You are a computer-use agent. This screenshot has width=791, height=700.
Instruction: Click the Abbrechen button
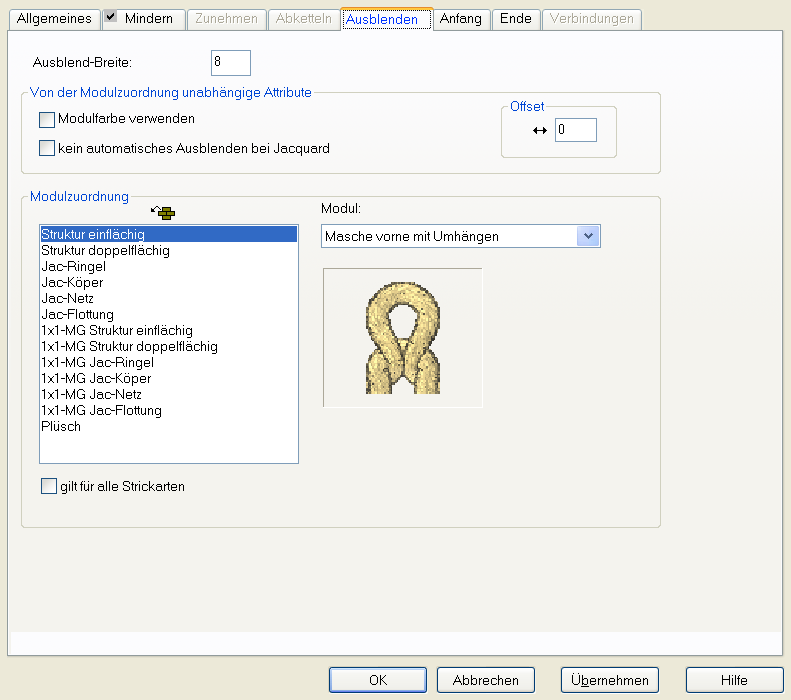tap(486, 680)
